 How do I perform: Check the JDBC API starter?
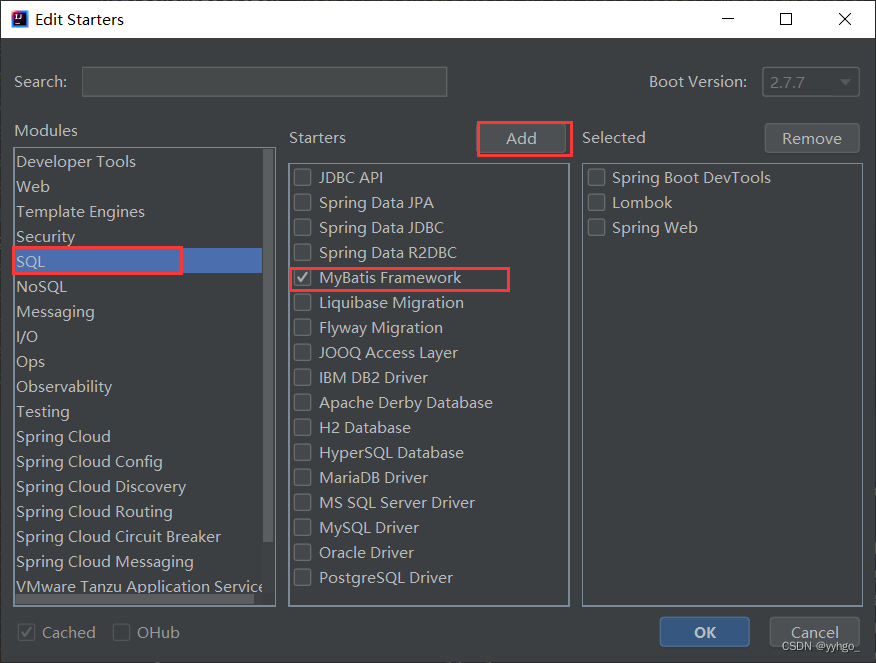(303, 178)
